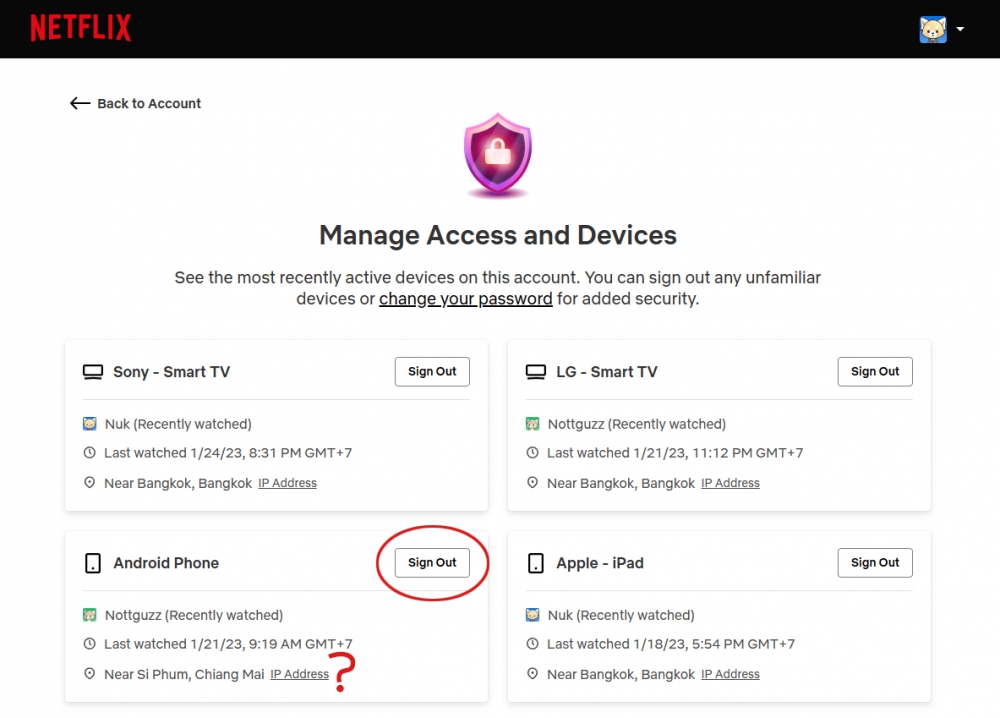1000x718 pixels.
Task: Click Manage Access and Devices heading
Action: coord(497,235)
